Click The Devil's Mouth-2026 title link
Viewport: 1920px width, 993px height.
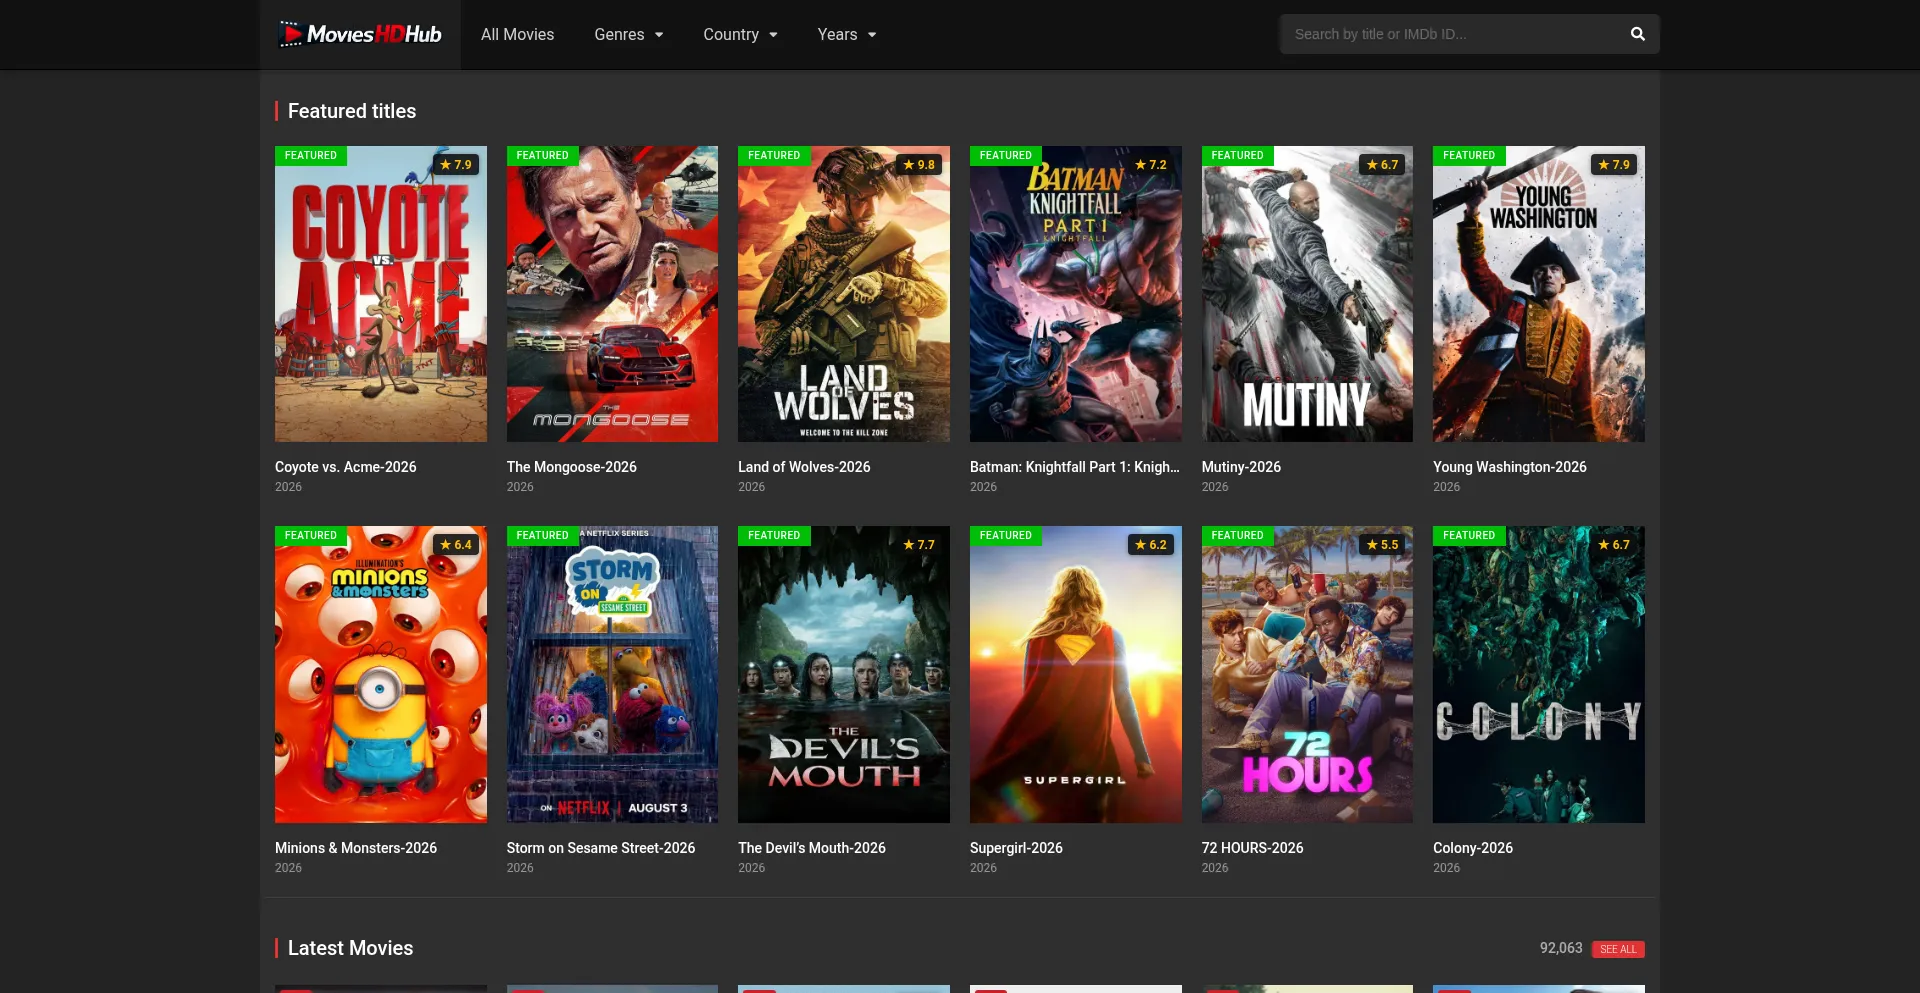coord(812,848)
